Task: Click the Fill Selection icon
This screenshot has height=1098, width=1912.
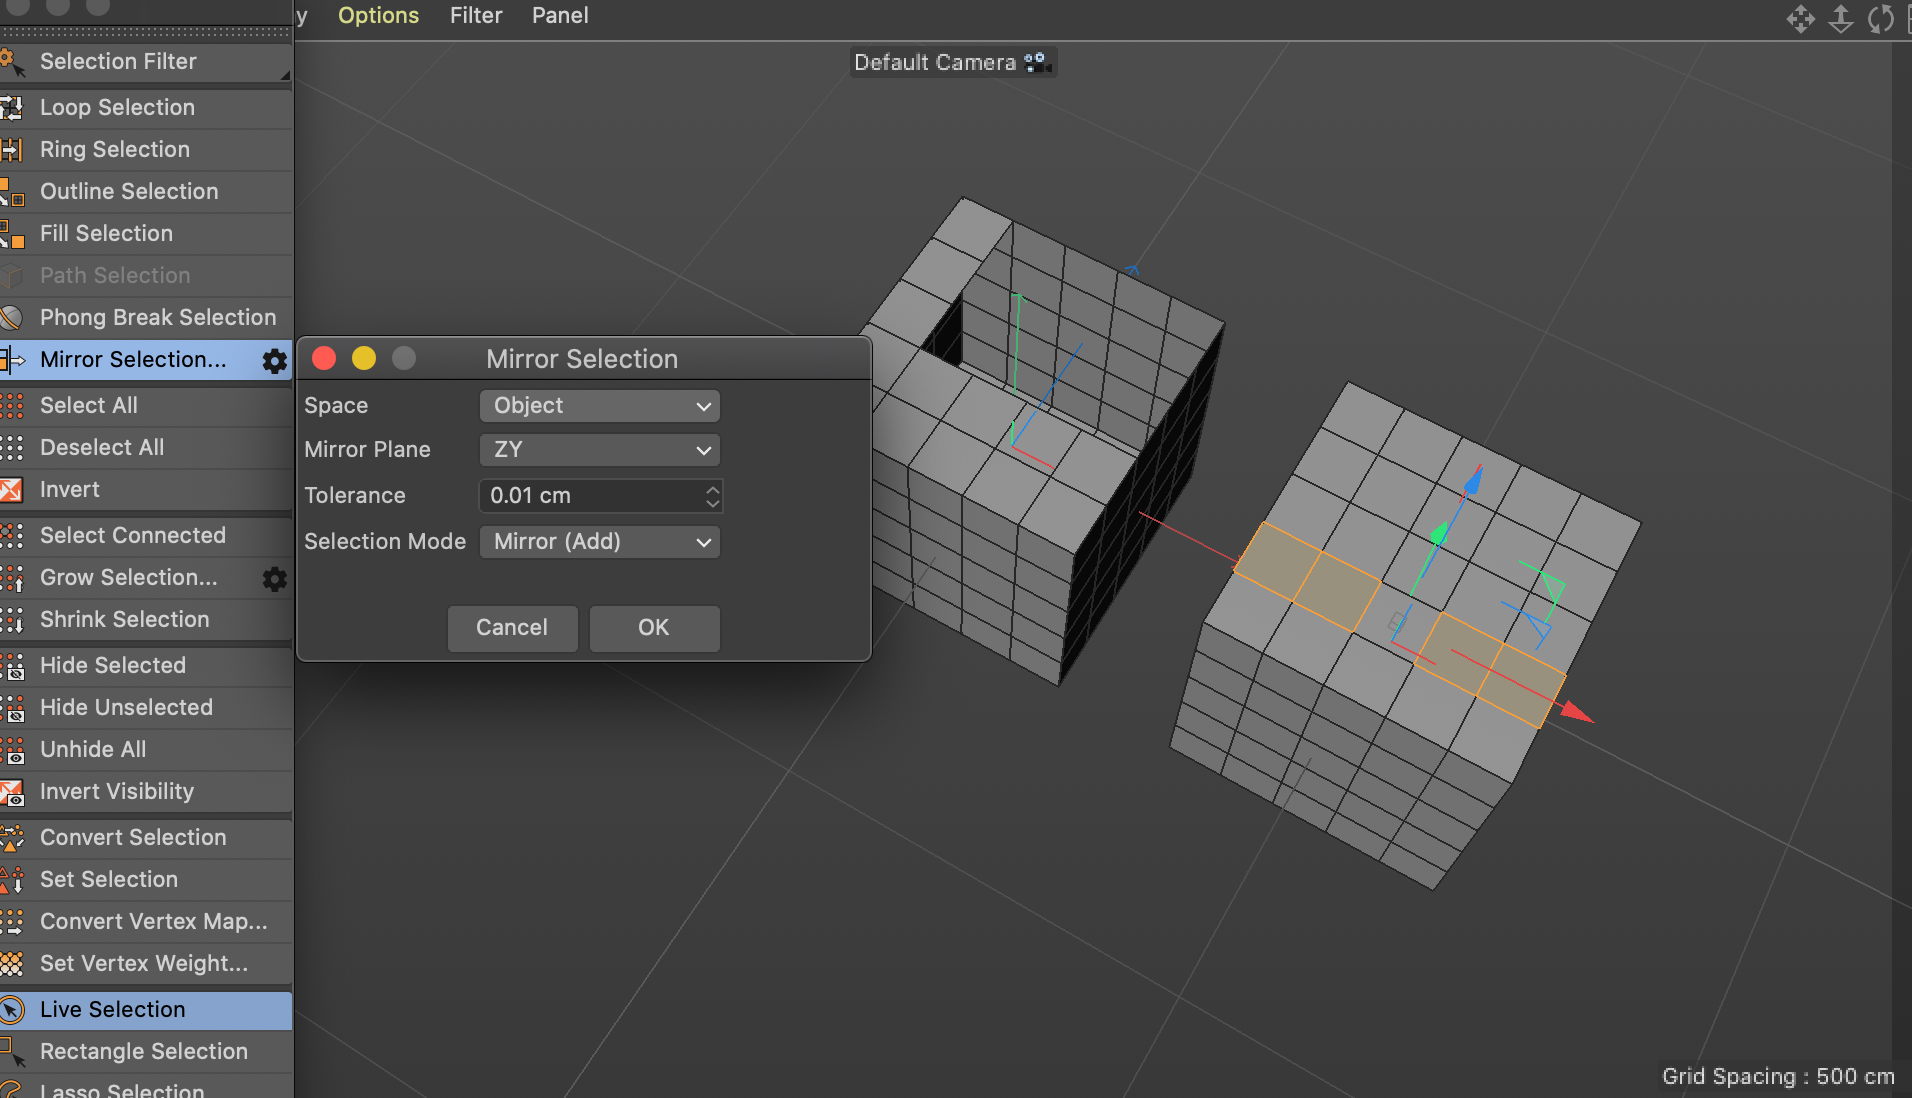Action: pos(12,233)
